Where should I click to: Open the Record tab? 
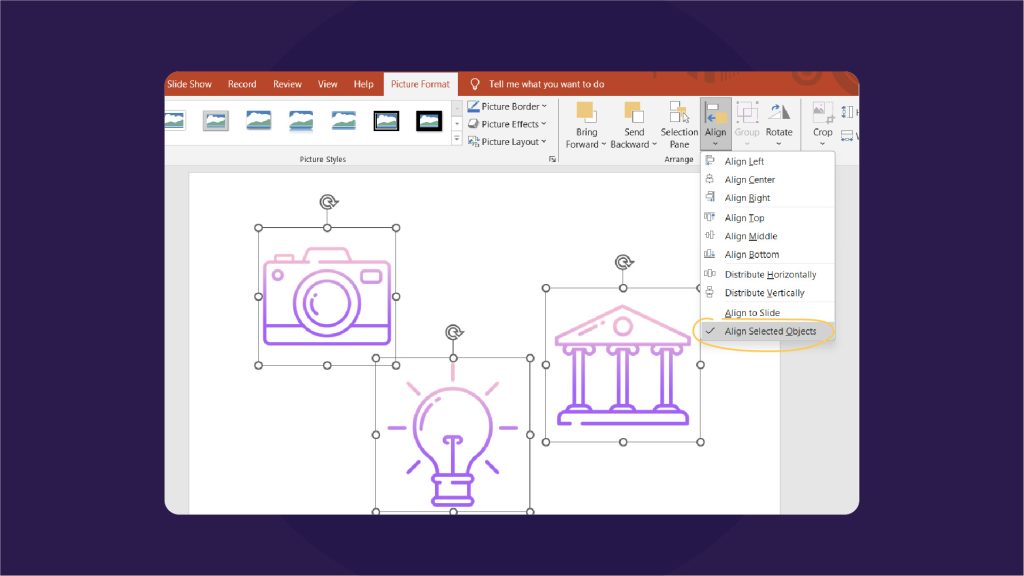tap(242, 84)
